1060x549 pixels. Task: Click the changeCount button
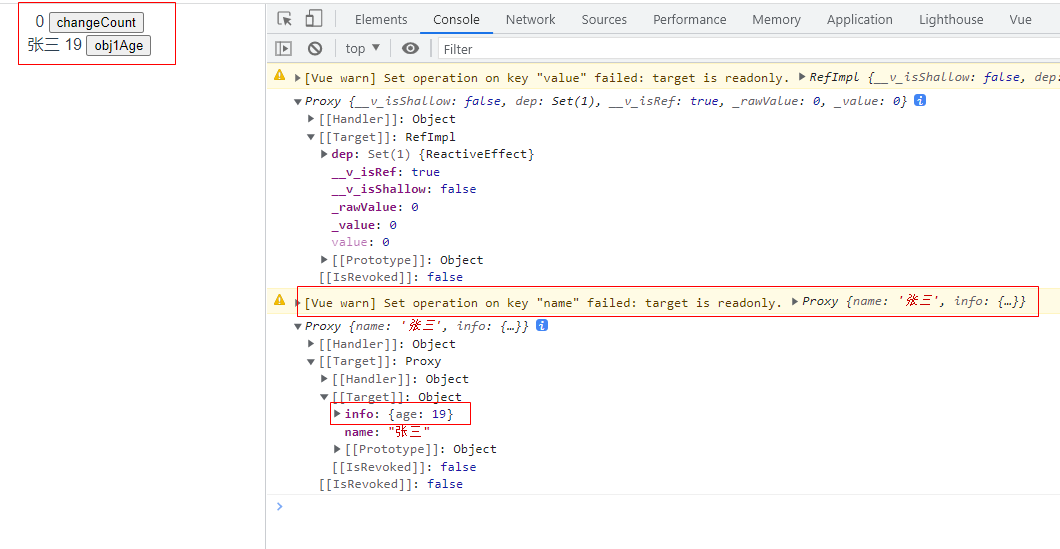click(x=97, y=22)
